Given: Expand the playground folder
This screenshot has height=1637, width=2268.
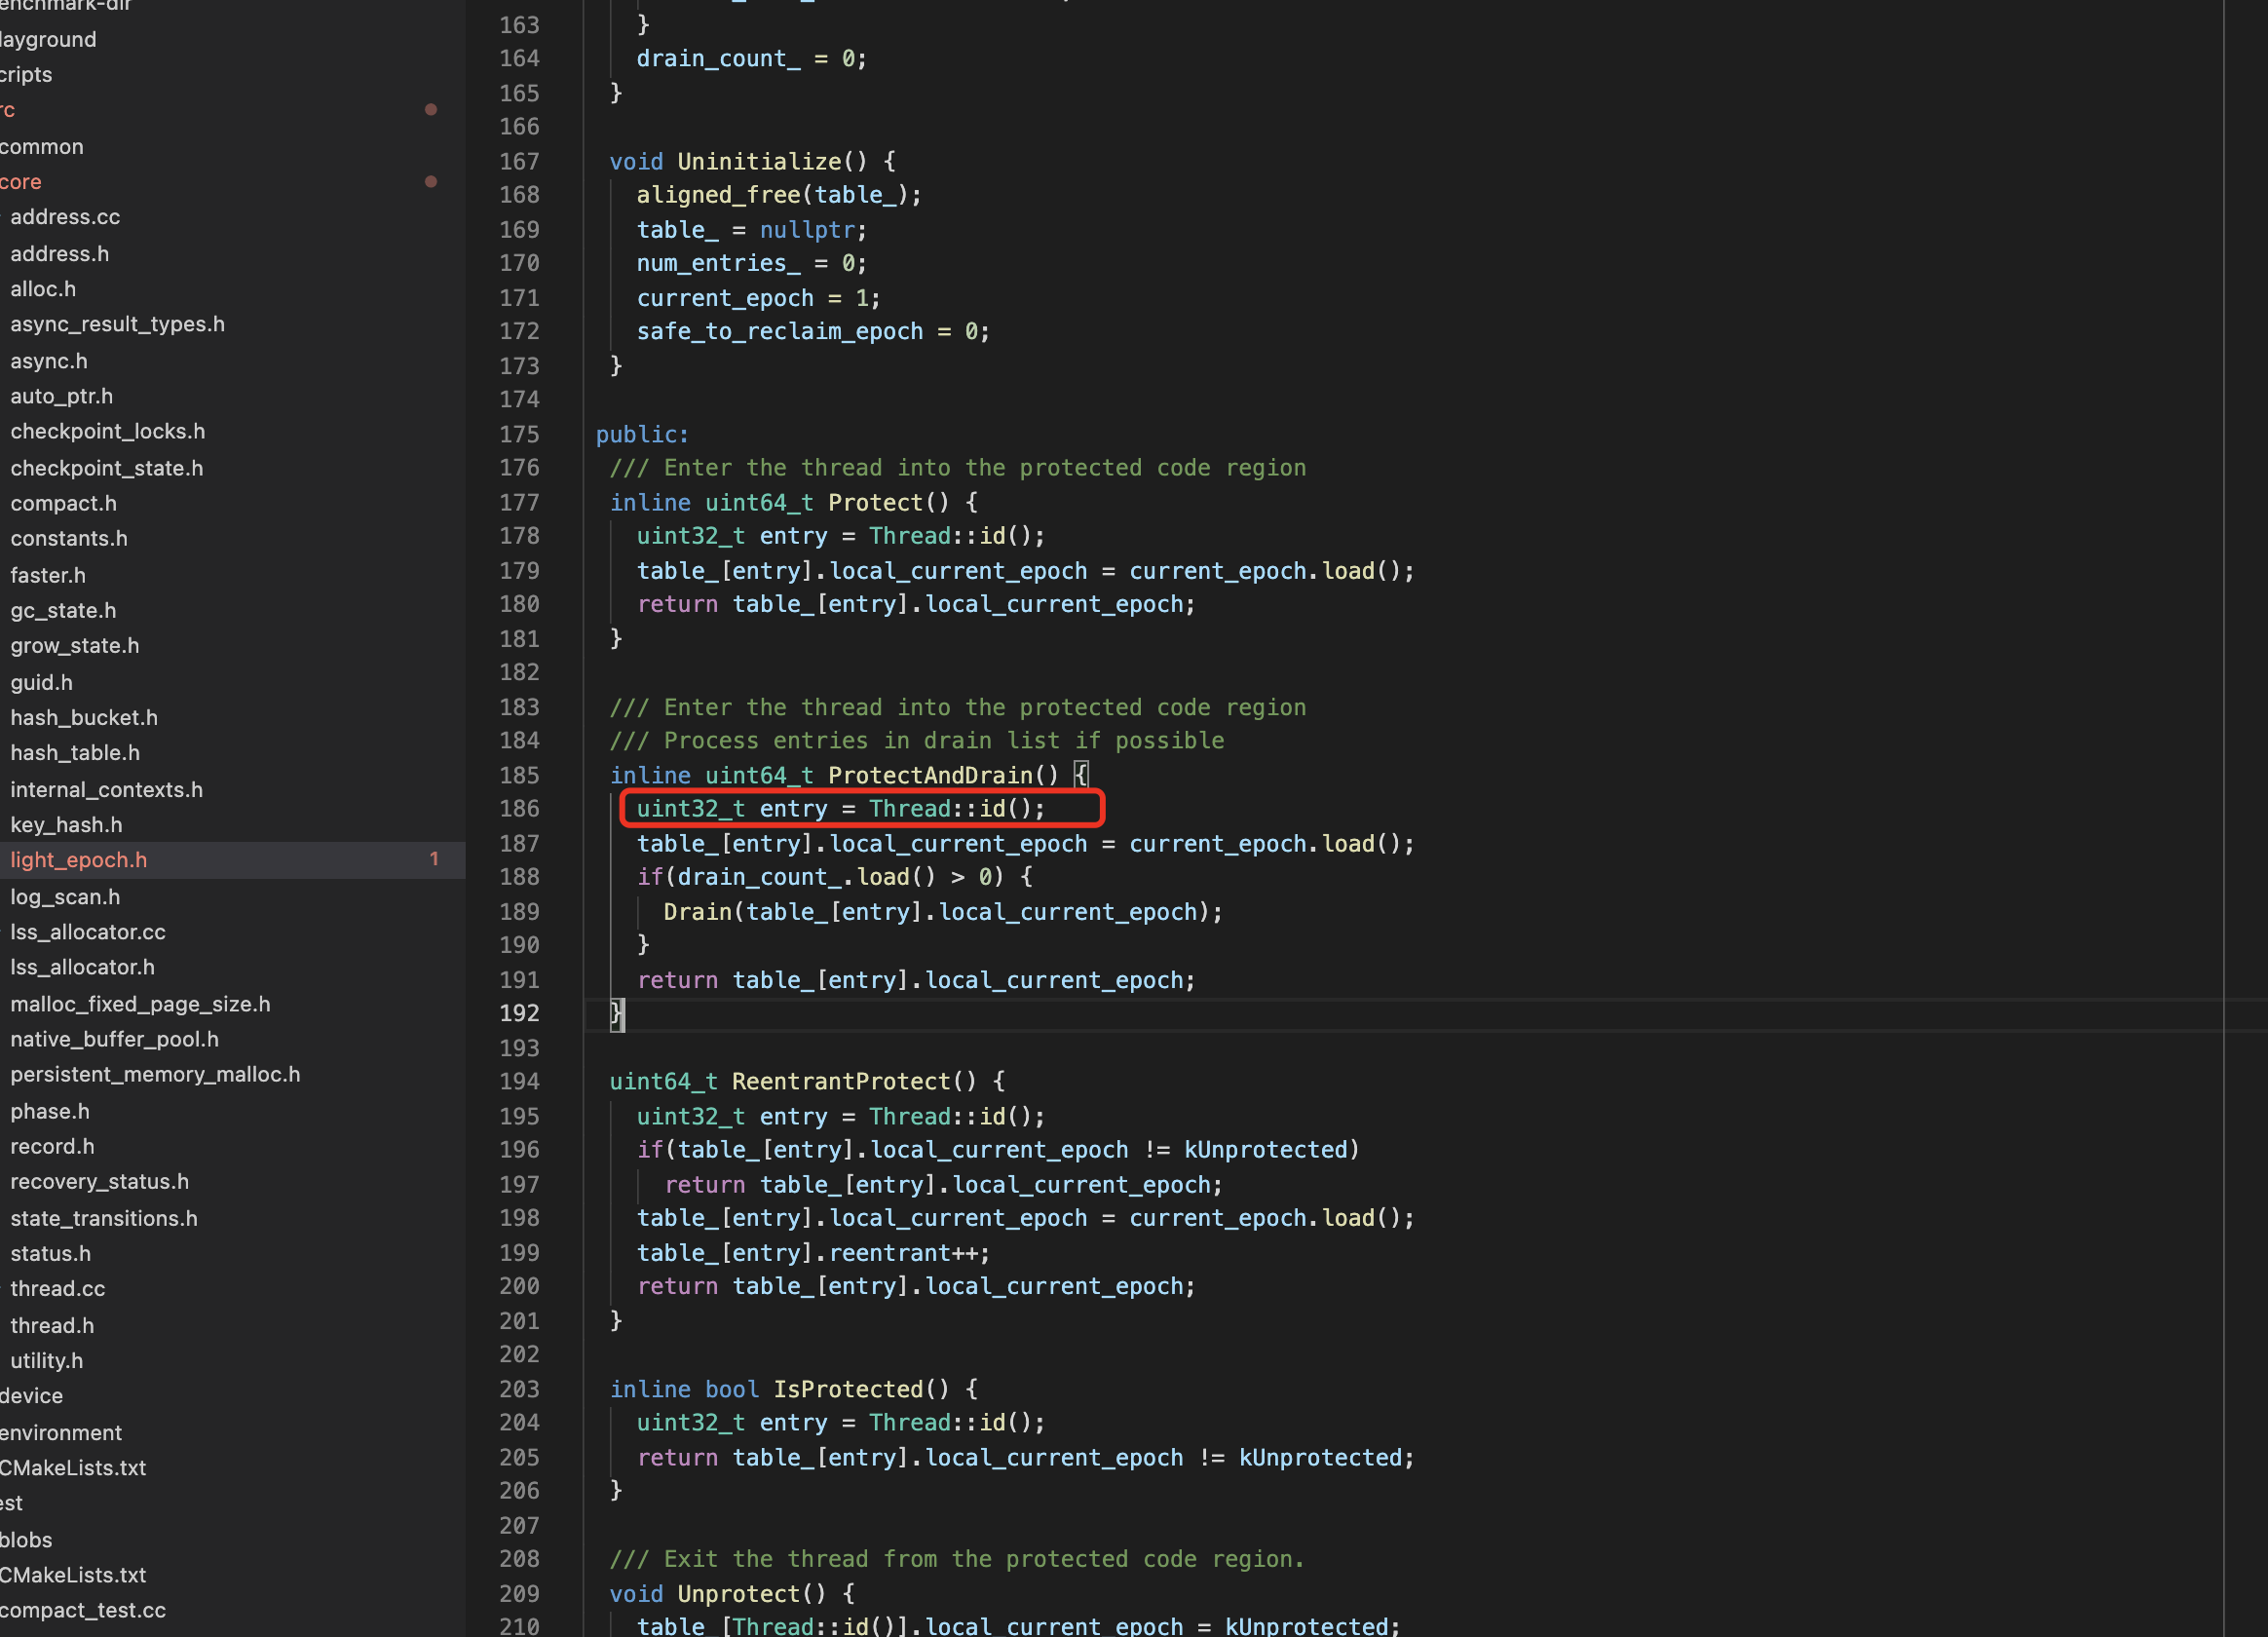Looking at the screenshot, I should (x=48, y=39).
